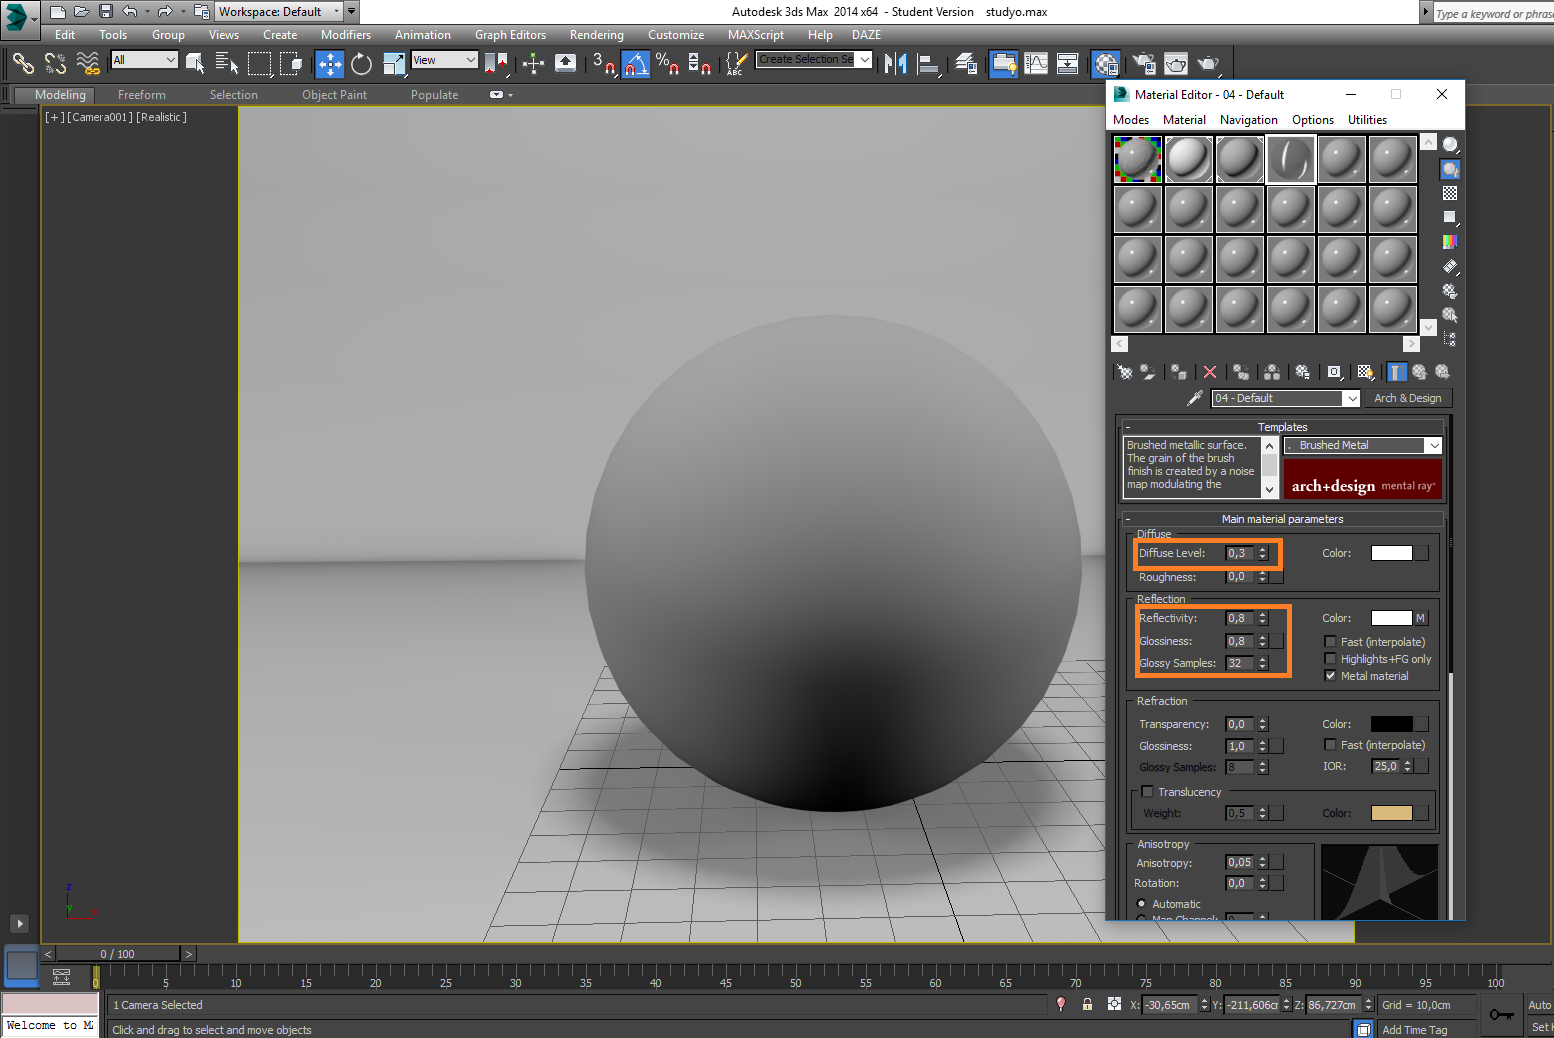Open the MAXScript menu
The image size is (1554, 1038).
(x=755, y=35)
